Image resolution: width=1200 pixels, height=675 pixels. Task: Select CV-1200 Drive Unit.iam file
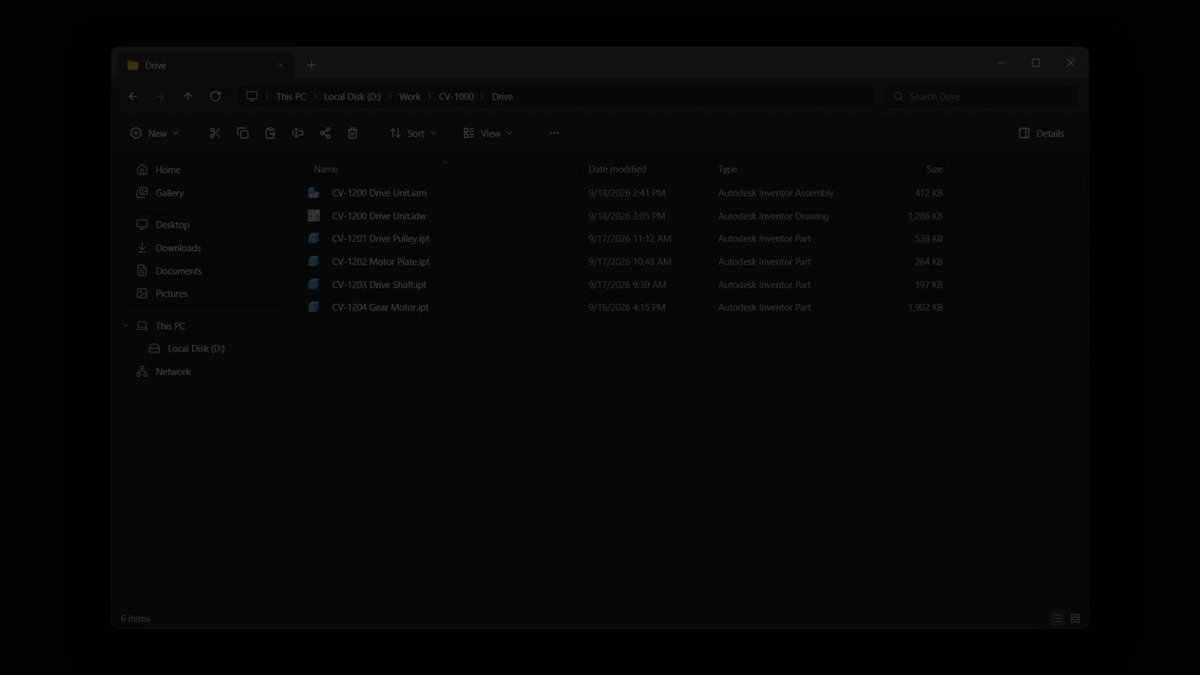pyautogui.click(x=379, y=193)
